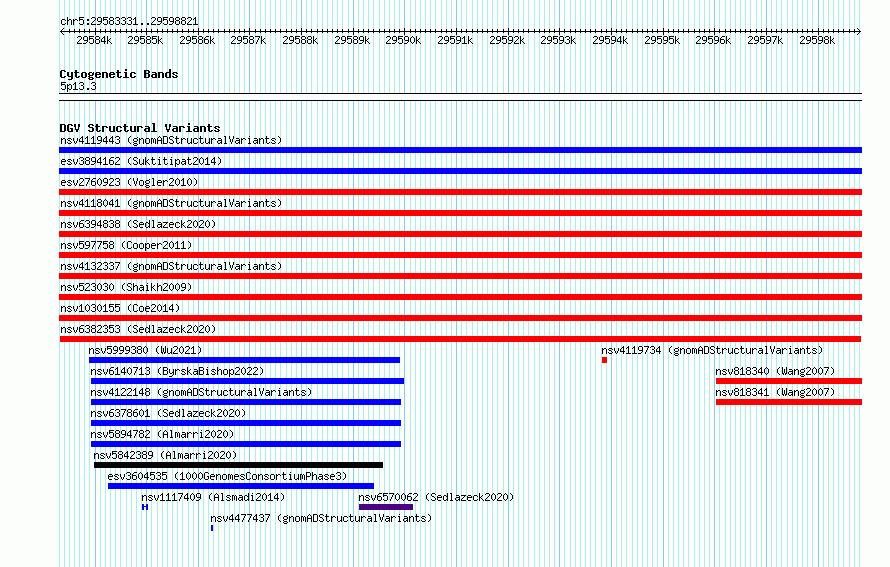Select the red bar under esv2760923
890x567 pixels.
[x=460, y=192]
